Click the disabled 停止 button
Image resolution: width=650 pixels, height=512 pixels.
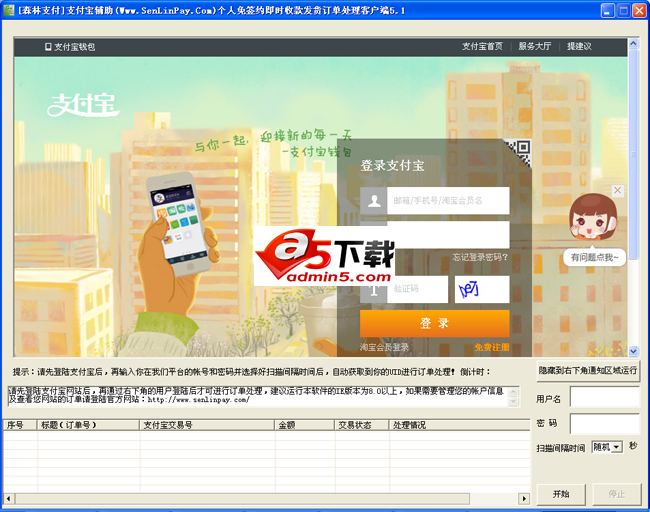coord(616,494)
